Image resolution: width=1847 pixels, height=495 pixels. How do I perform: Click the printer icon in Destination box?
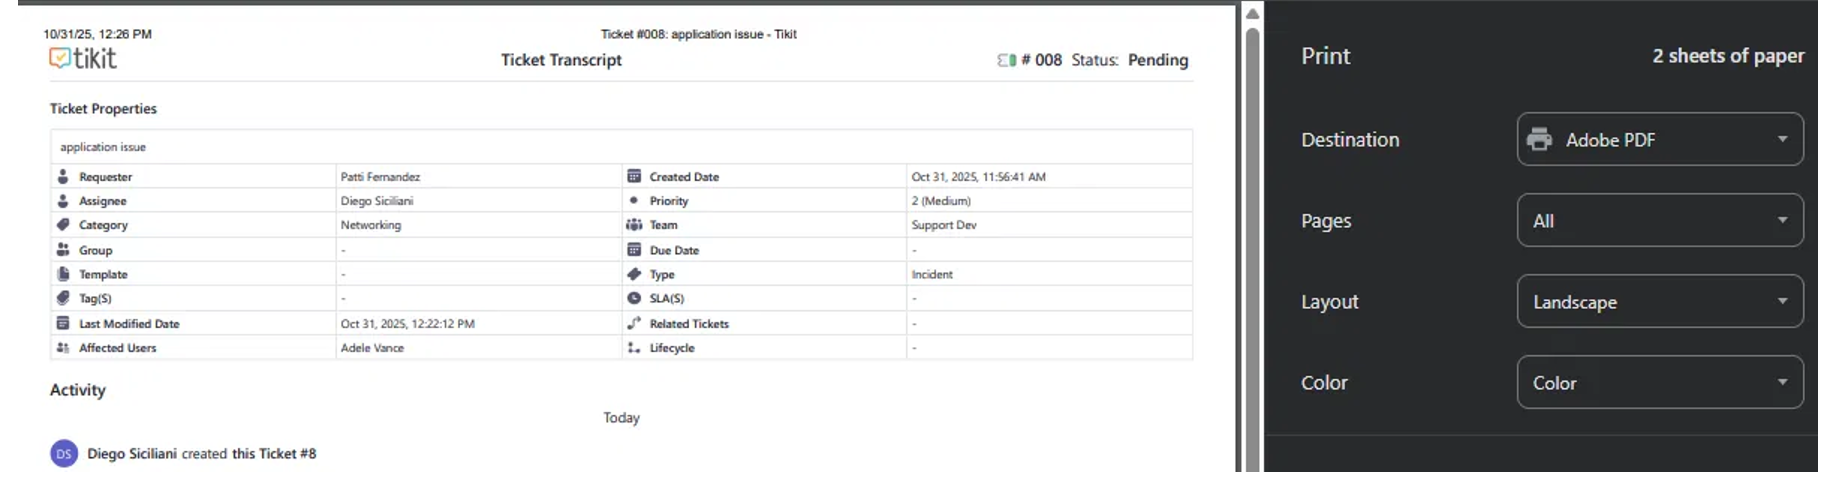[x=1540, y=139]
